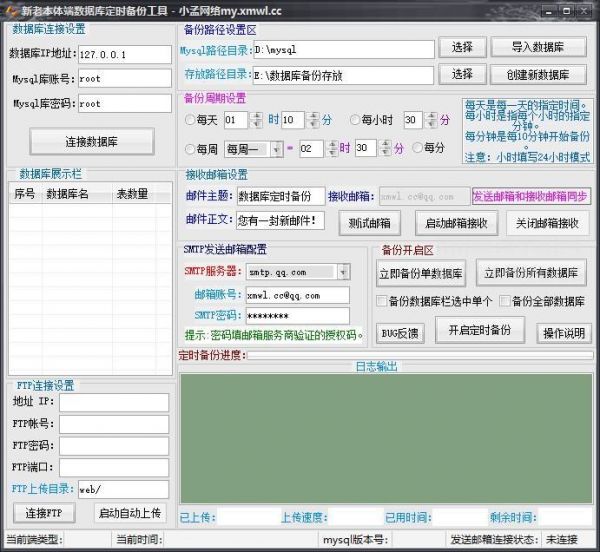Increase the 每周 hour spinner value
The width and height of the screenshot is (600, 552).
[333, 145]
